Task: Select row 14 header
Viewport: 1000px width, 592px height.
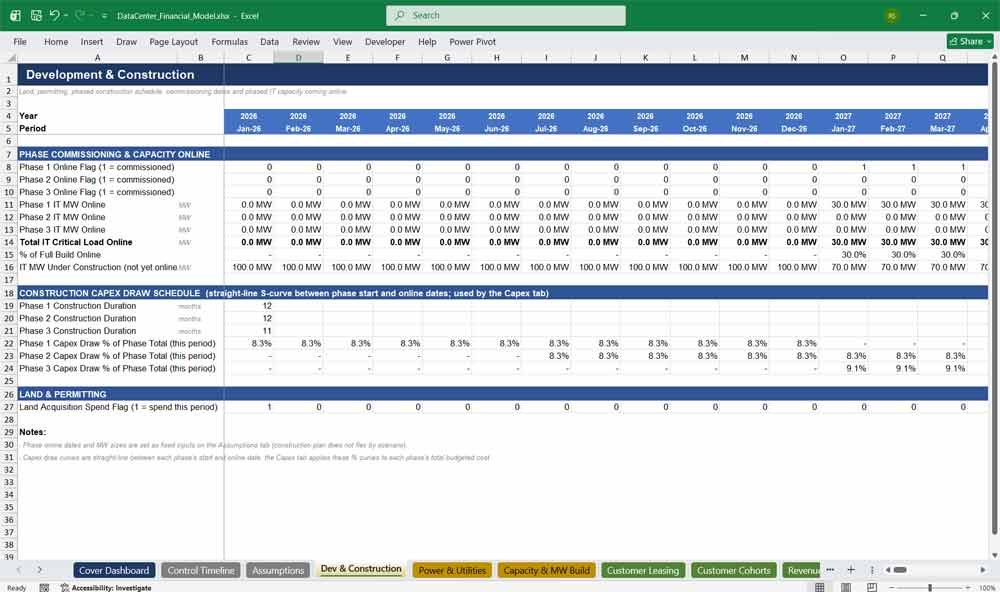Action: [x=9, y=242]
